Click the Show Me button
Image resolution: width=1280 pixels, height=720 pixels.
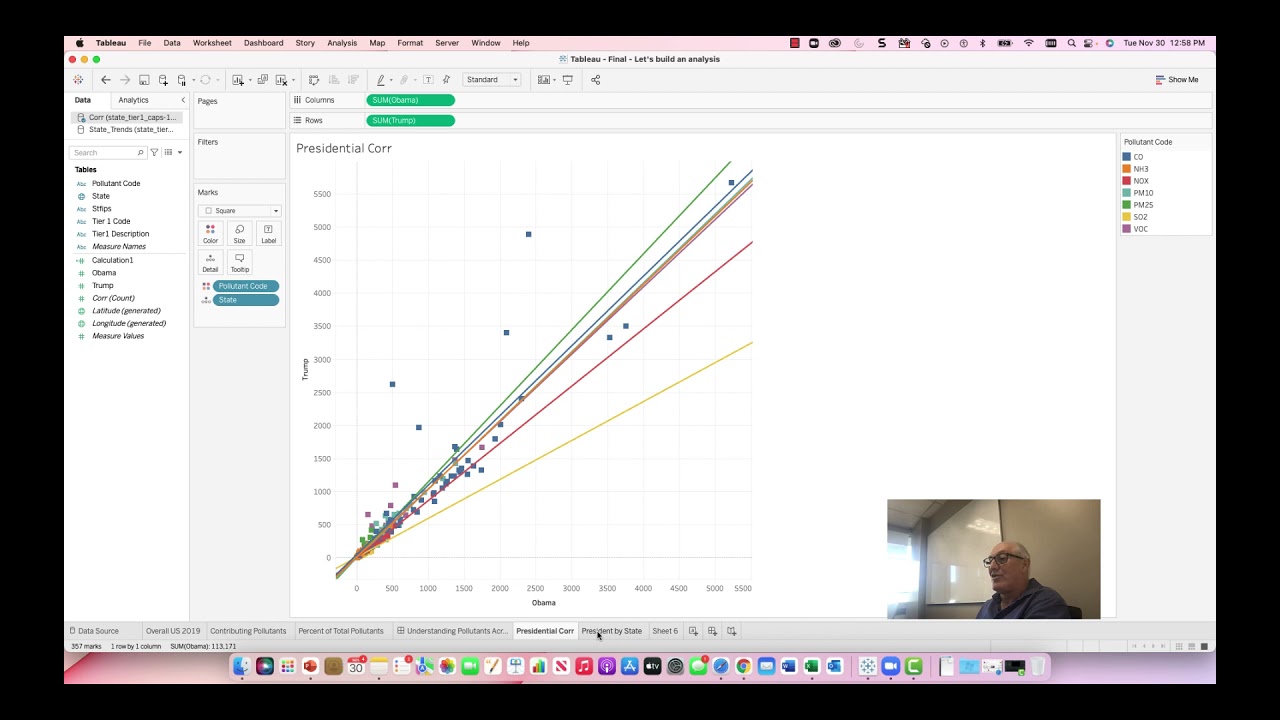point(1177,80)
